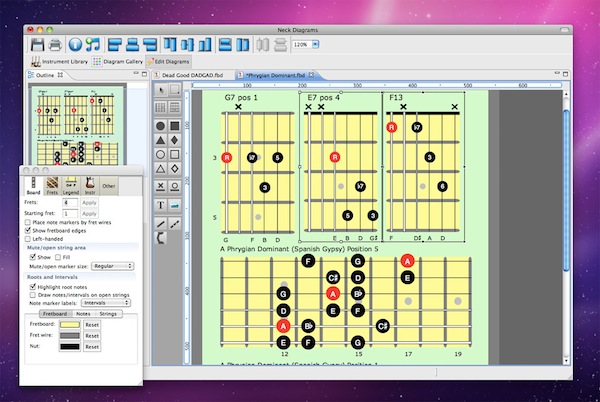The image size is (600, 402).
Task: Align selected diagrams to top edges
Action: point(170,45)
